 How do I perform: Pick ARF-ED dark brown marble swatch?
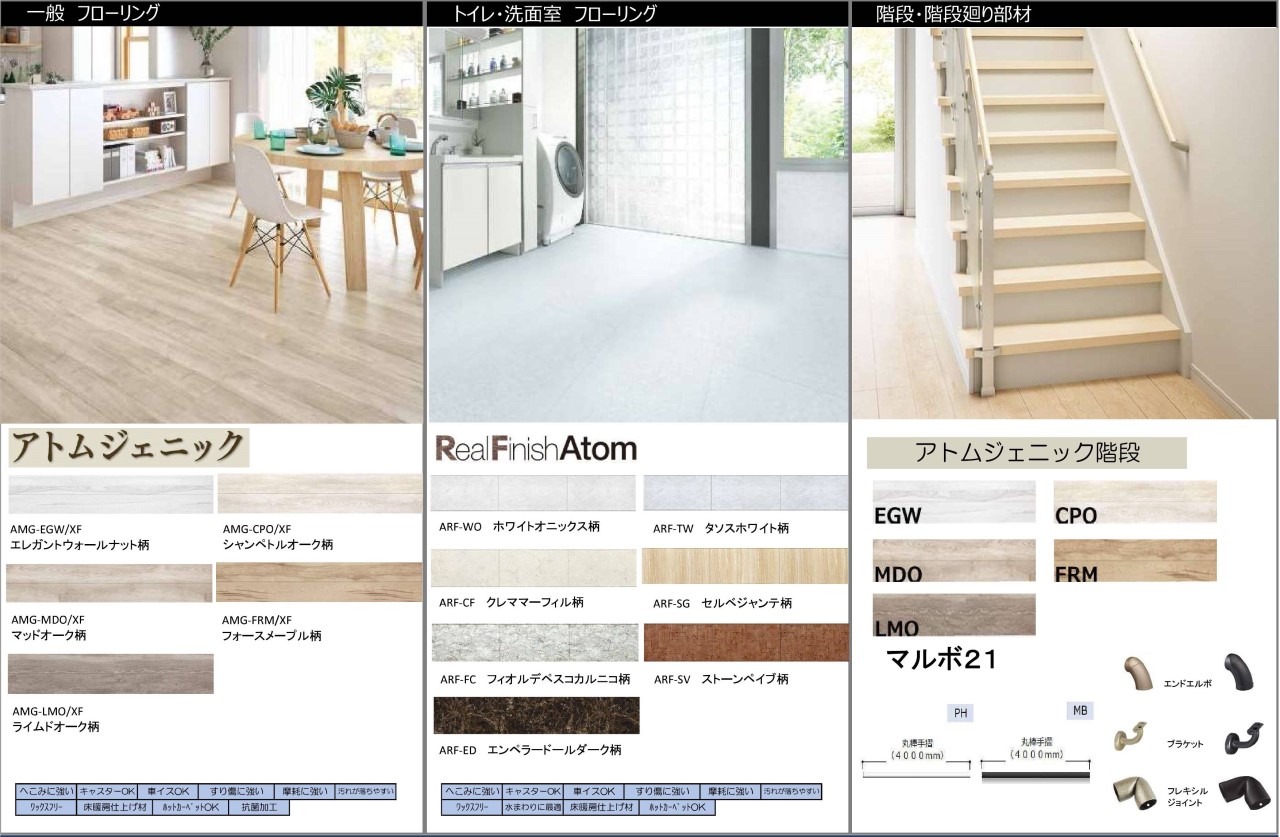pyautogui.click(x=536, y=716)
